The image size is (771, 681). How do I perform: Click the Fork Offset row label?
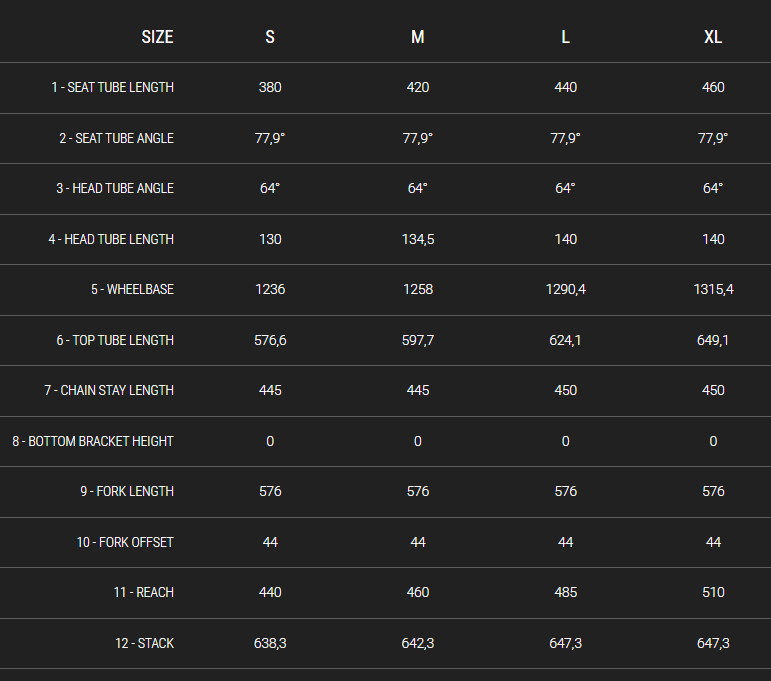tap(125, 542)
